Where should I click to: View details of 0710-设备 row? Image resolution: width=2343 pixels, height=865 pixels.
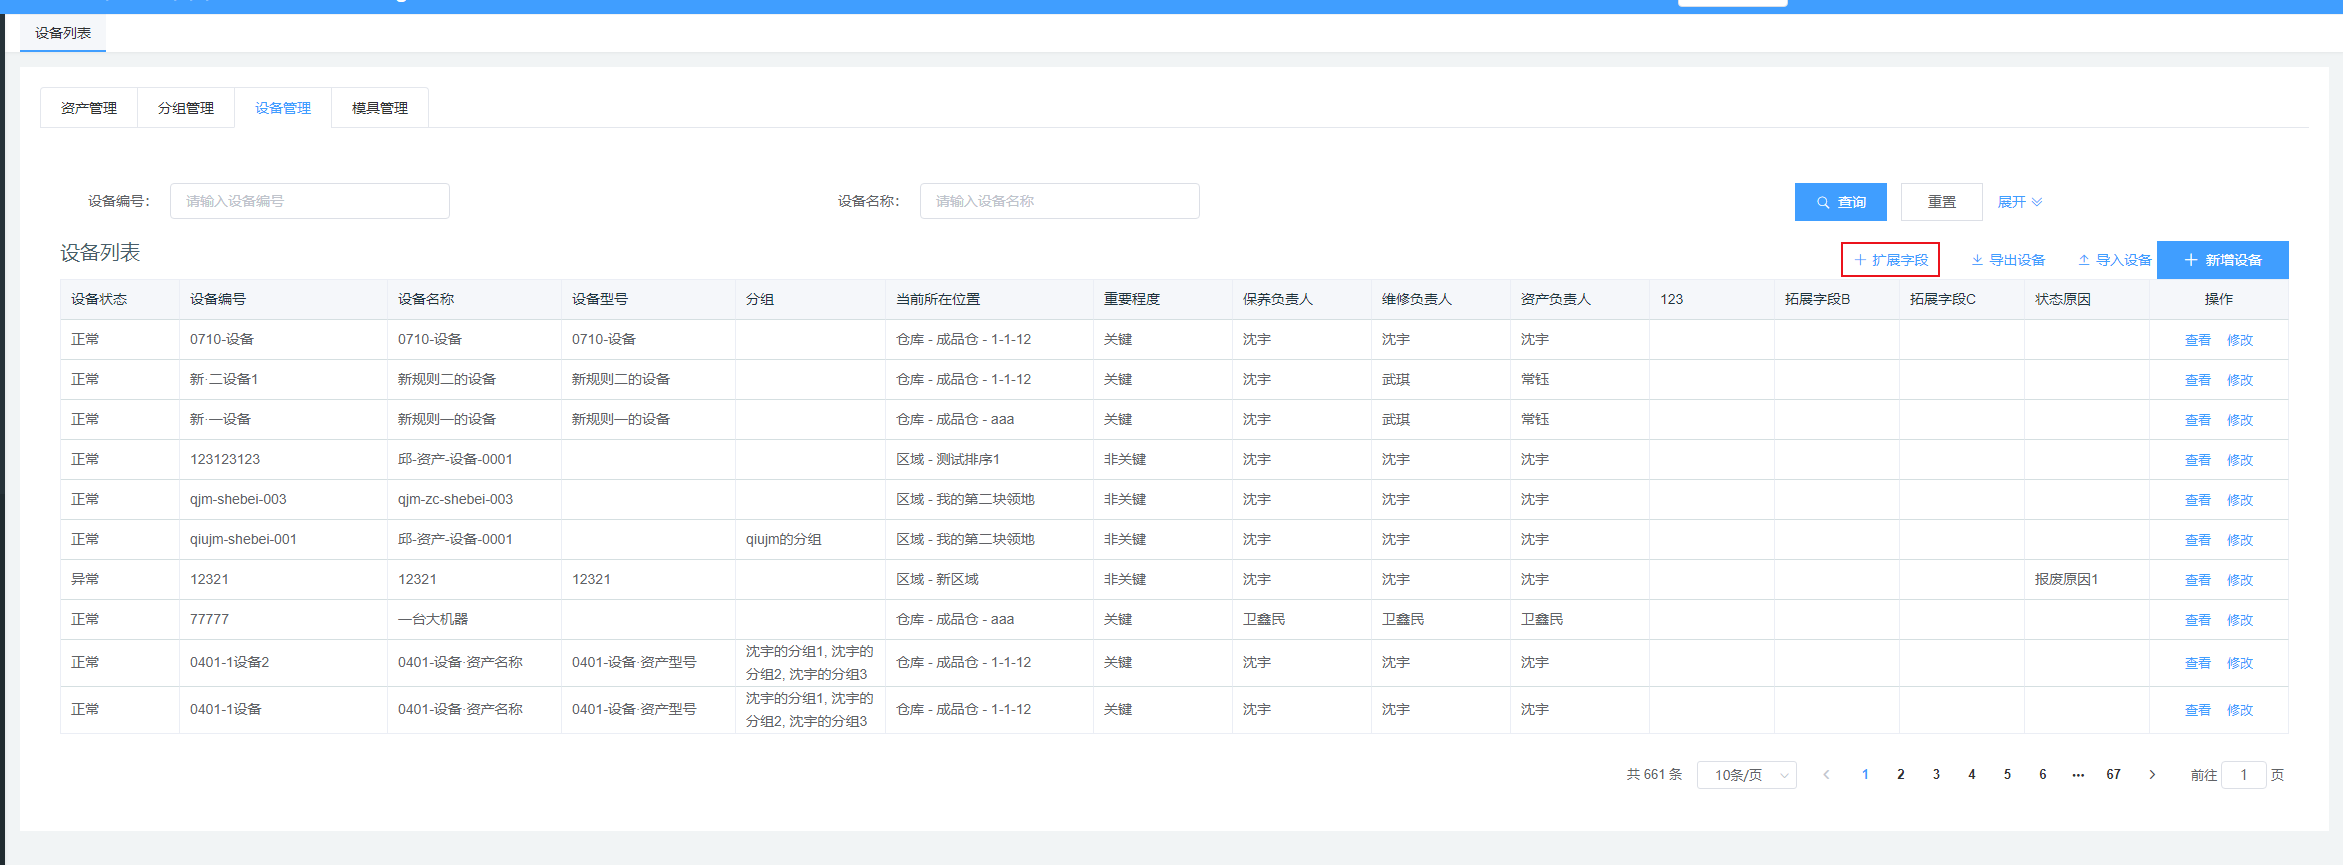click(2197, 340)
